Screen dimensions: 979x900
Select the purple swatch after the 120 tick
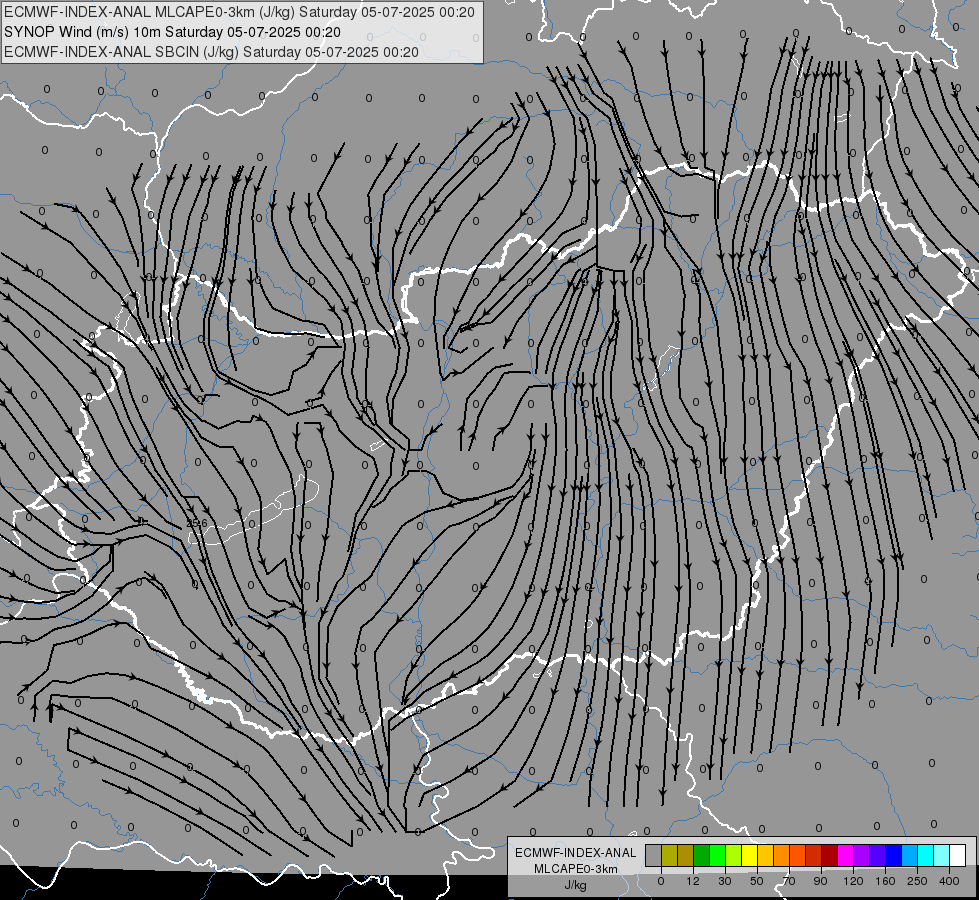coord(862,855)
